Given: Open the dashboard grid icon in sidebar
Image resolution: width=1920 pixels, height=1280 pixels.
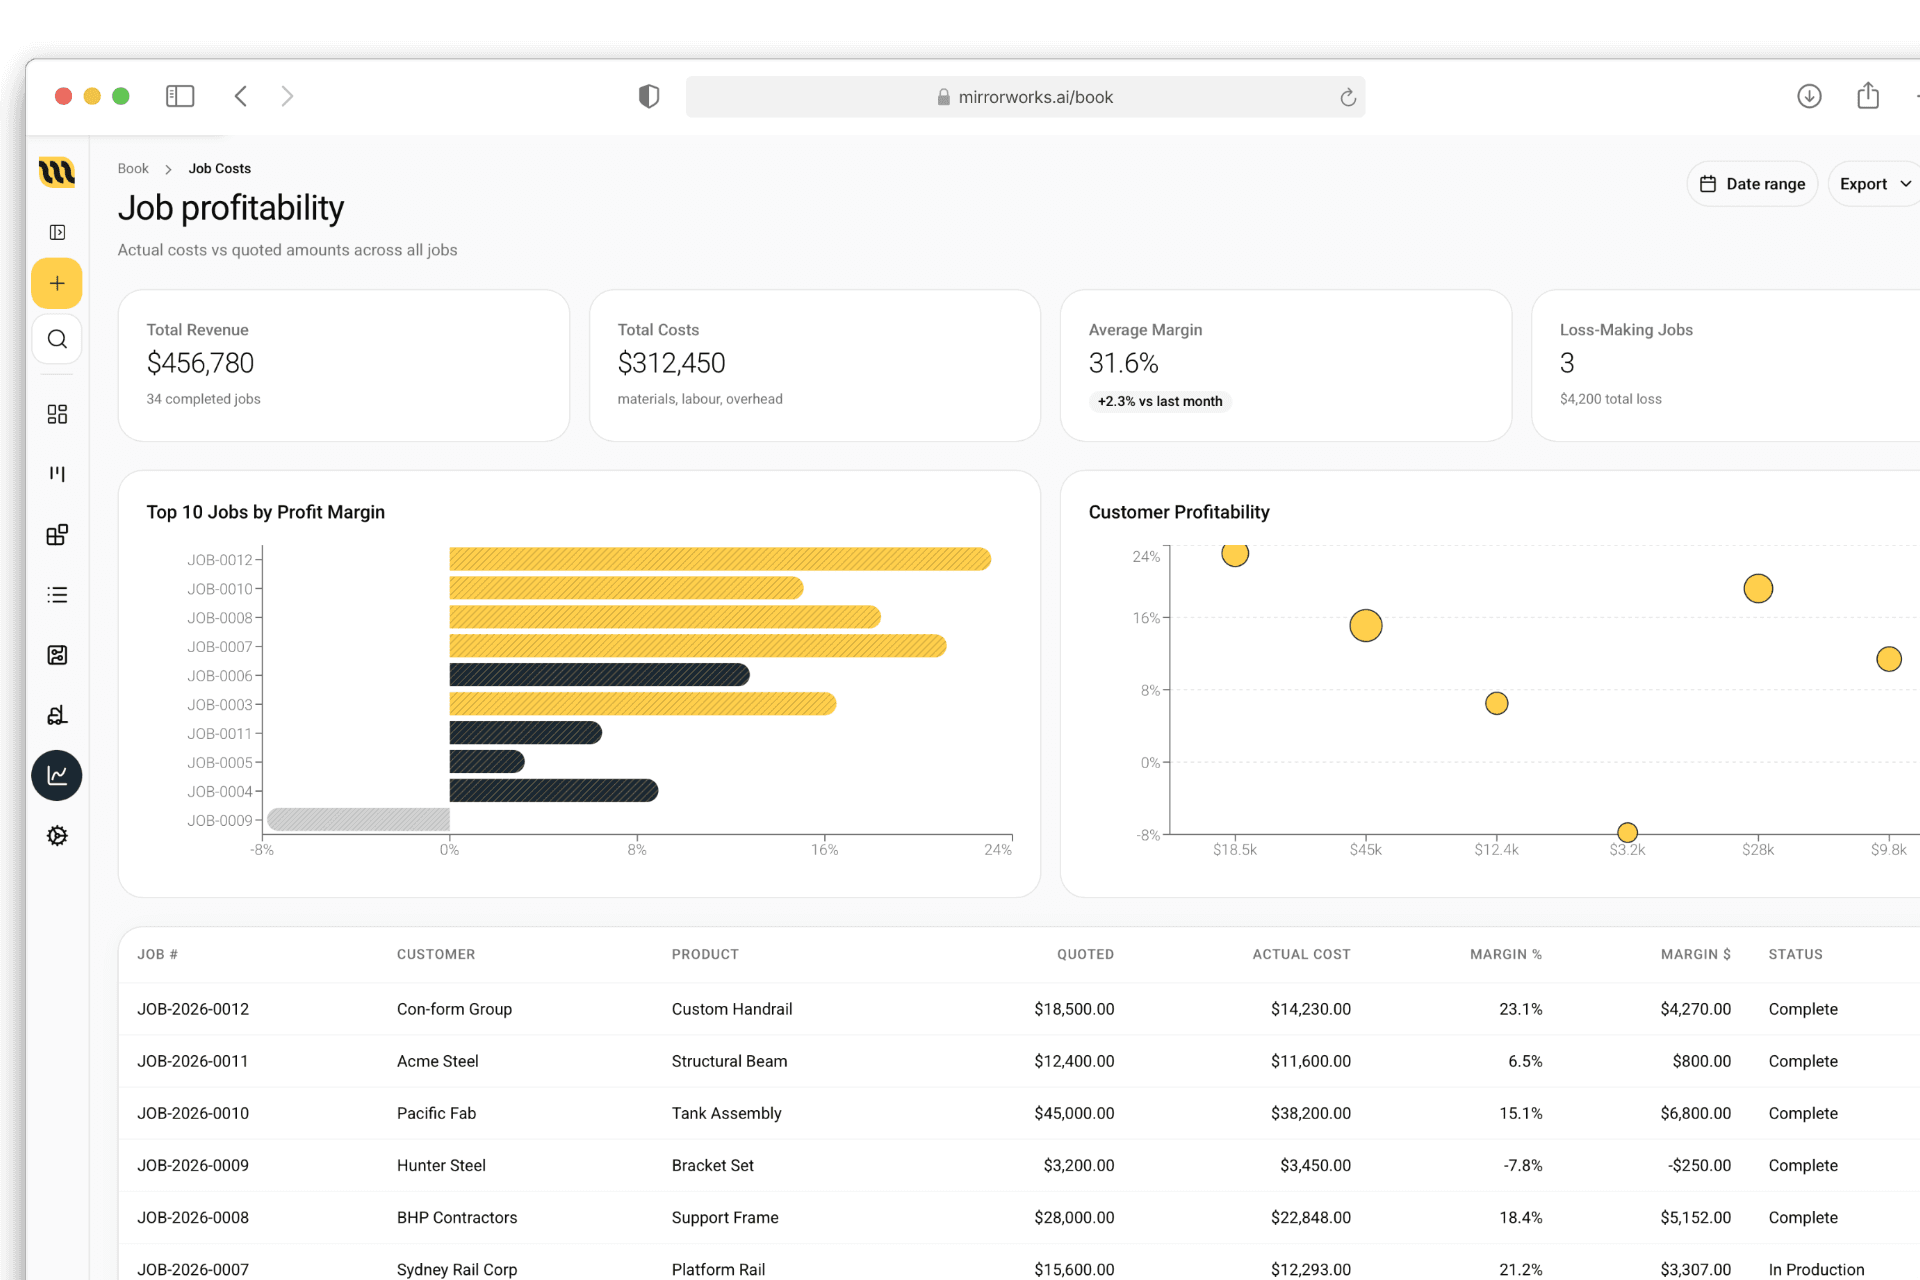Looking at the screenshot, I should tap(57, 414).
